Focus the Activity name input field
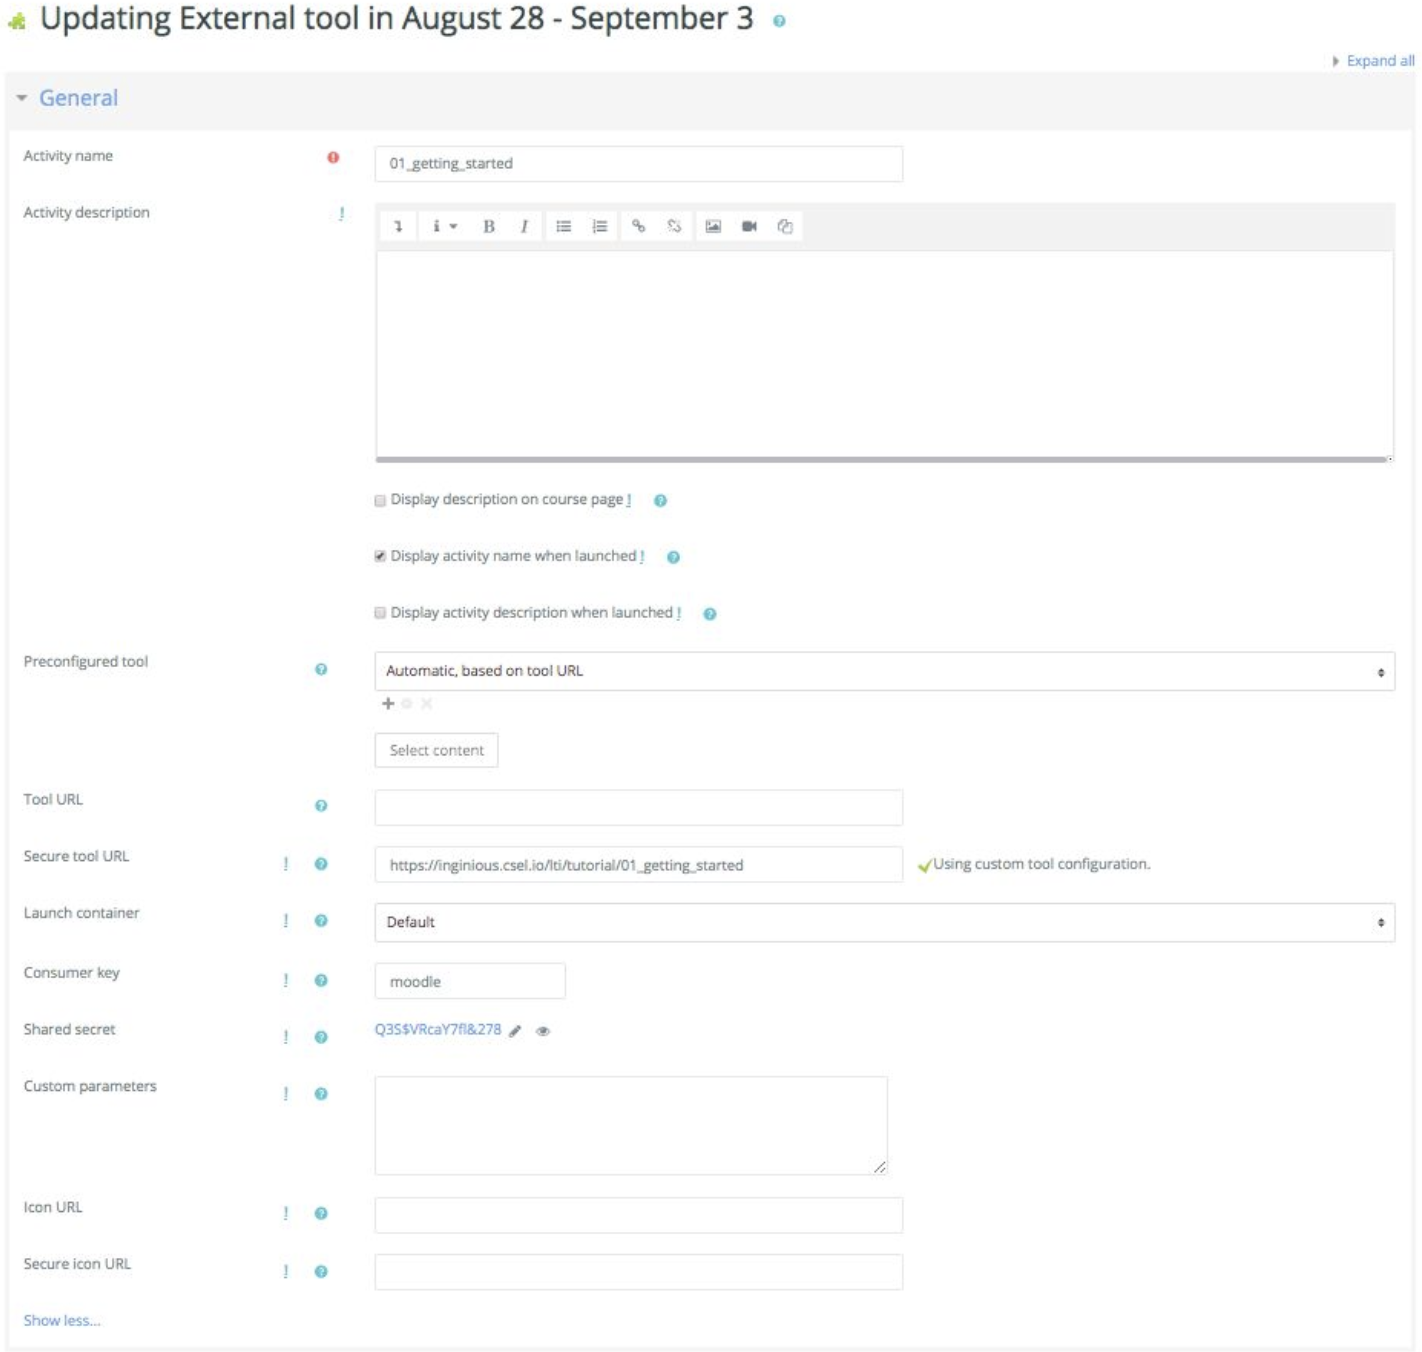The height and width of the screenshot is (1352, 1422). pyautogui.click(x=638, y=164)
